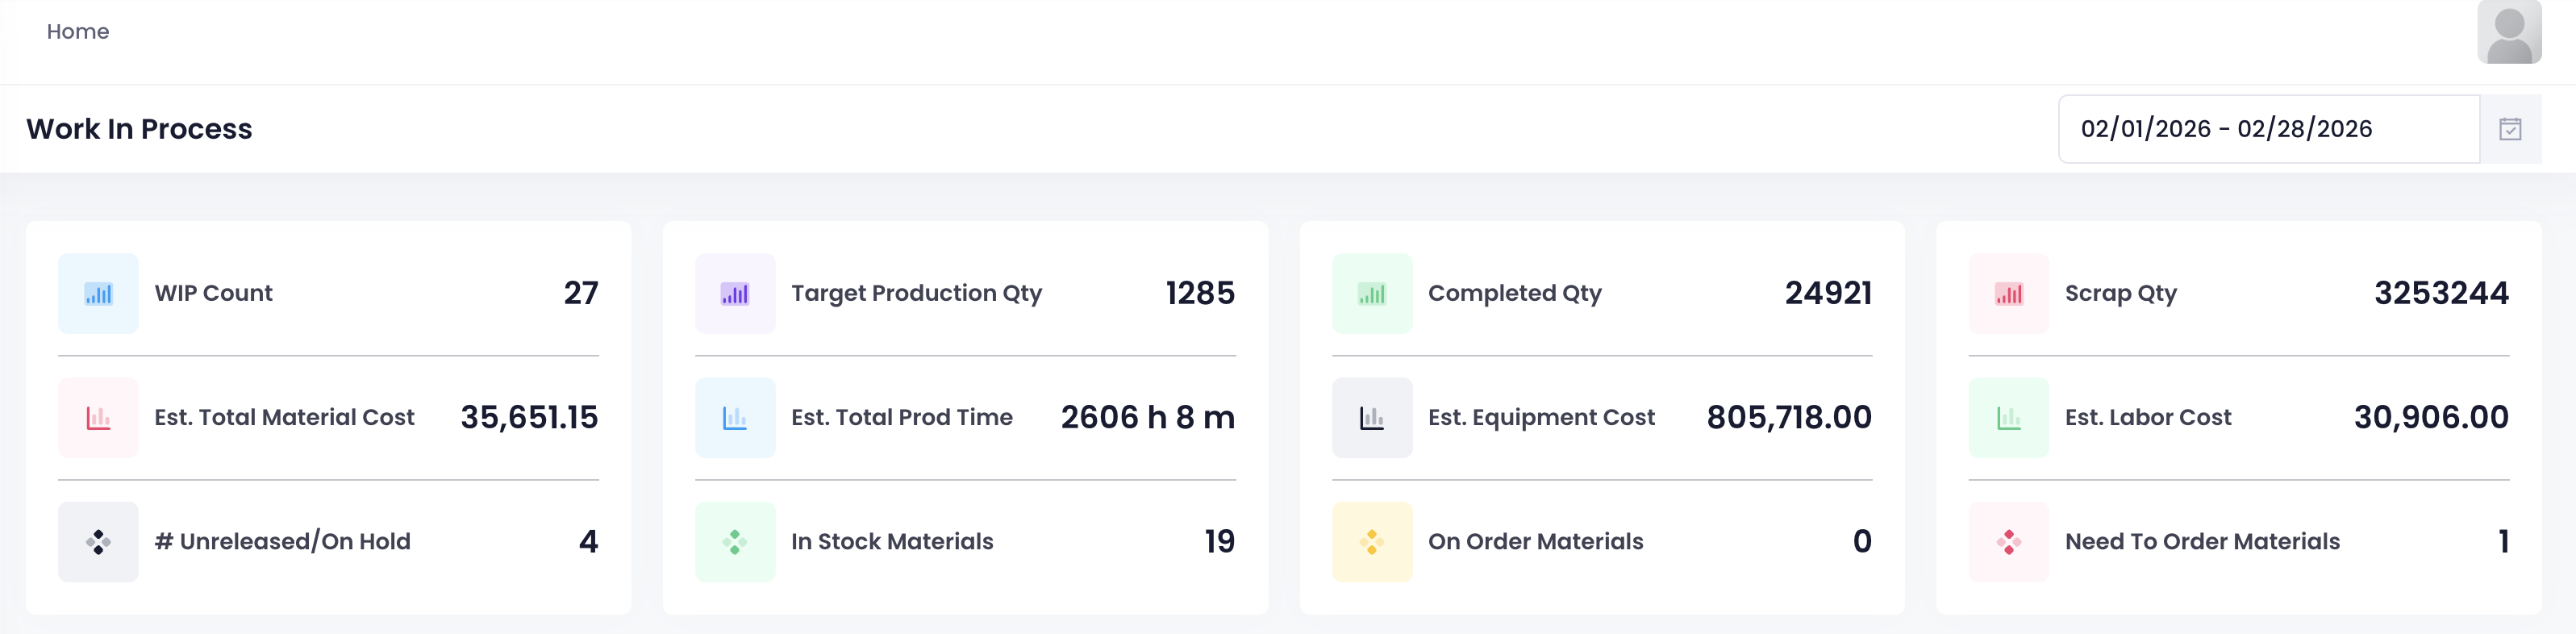
Task: Click the Completed Qty green chart icon
Action: tap(1372, 293)
